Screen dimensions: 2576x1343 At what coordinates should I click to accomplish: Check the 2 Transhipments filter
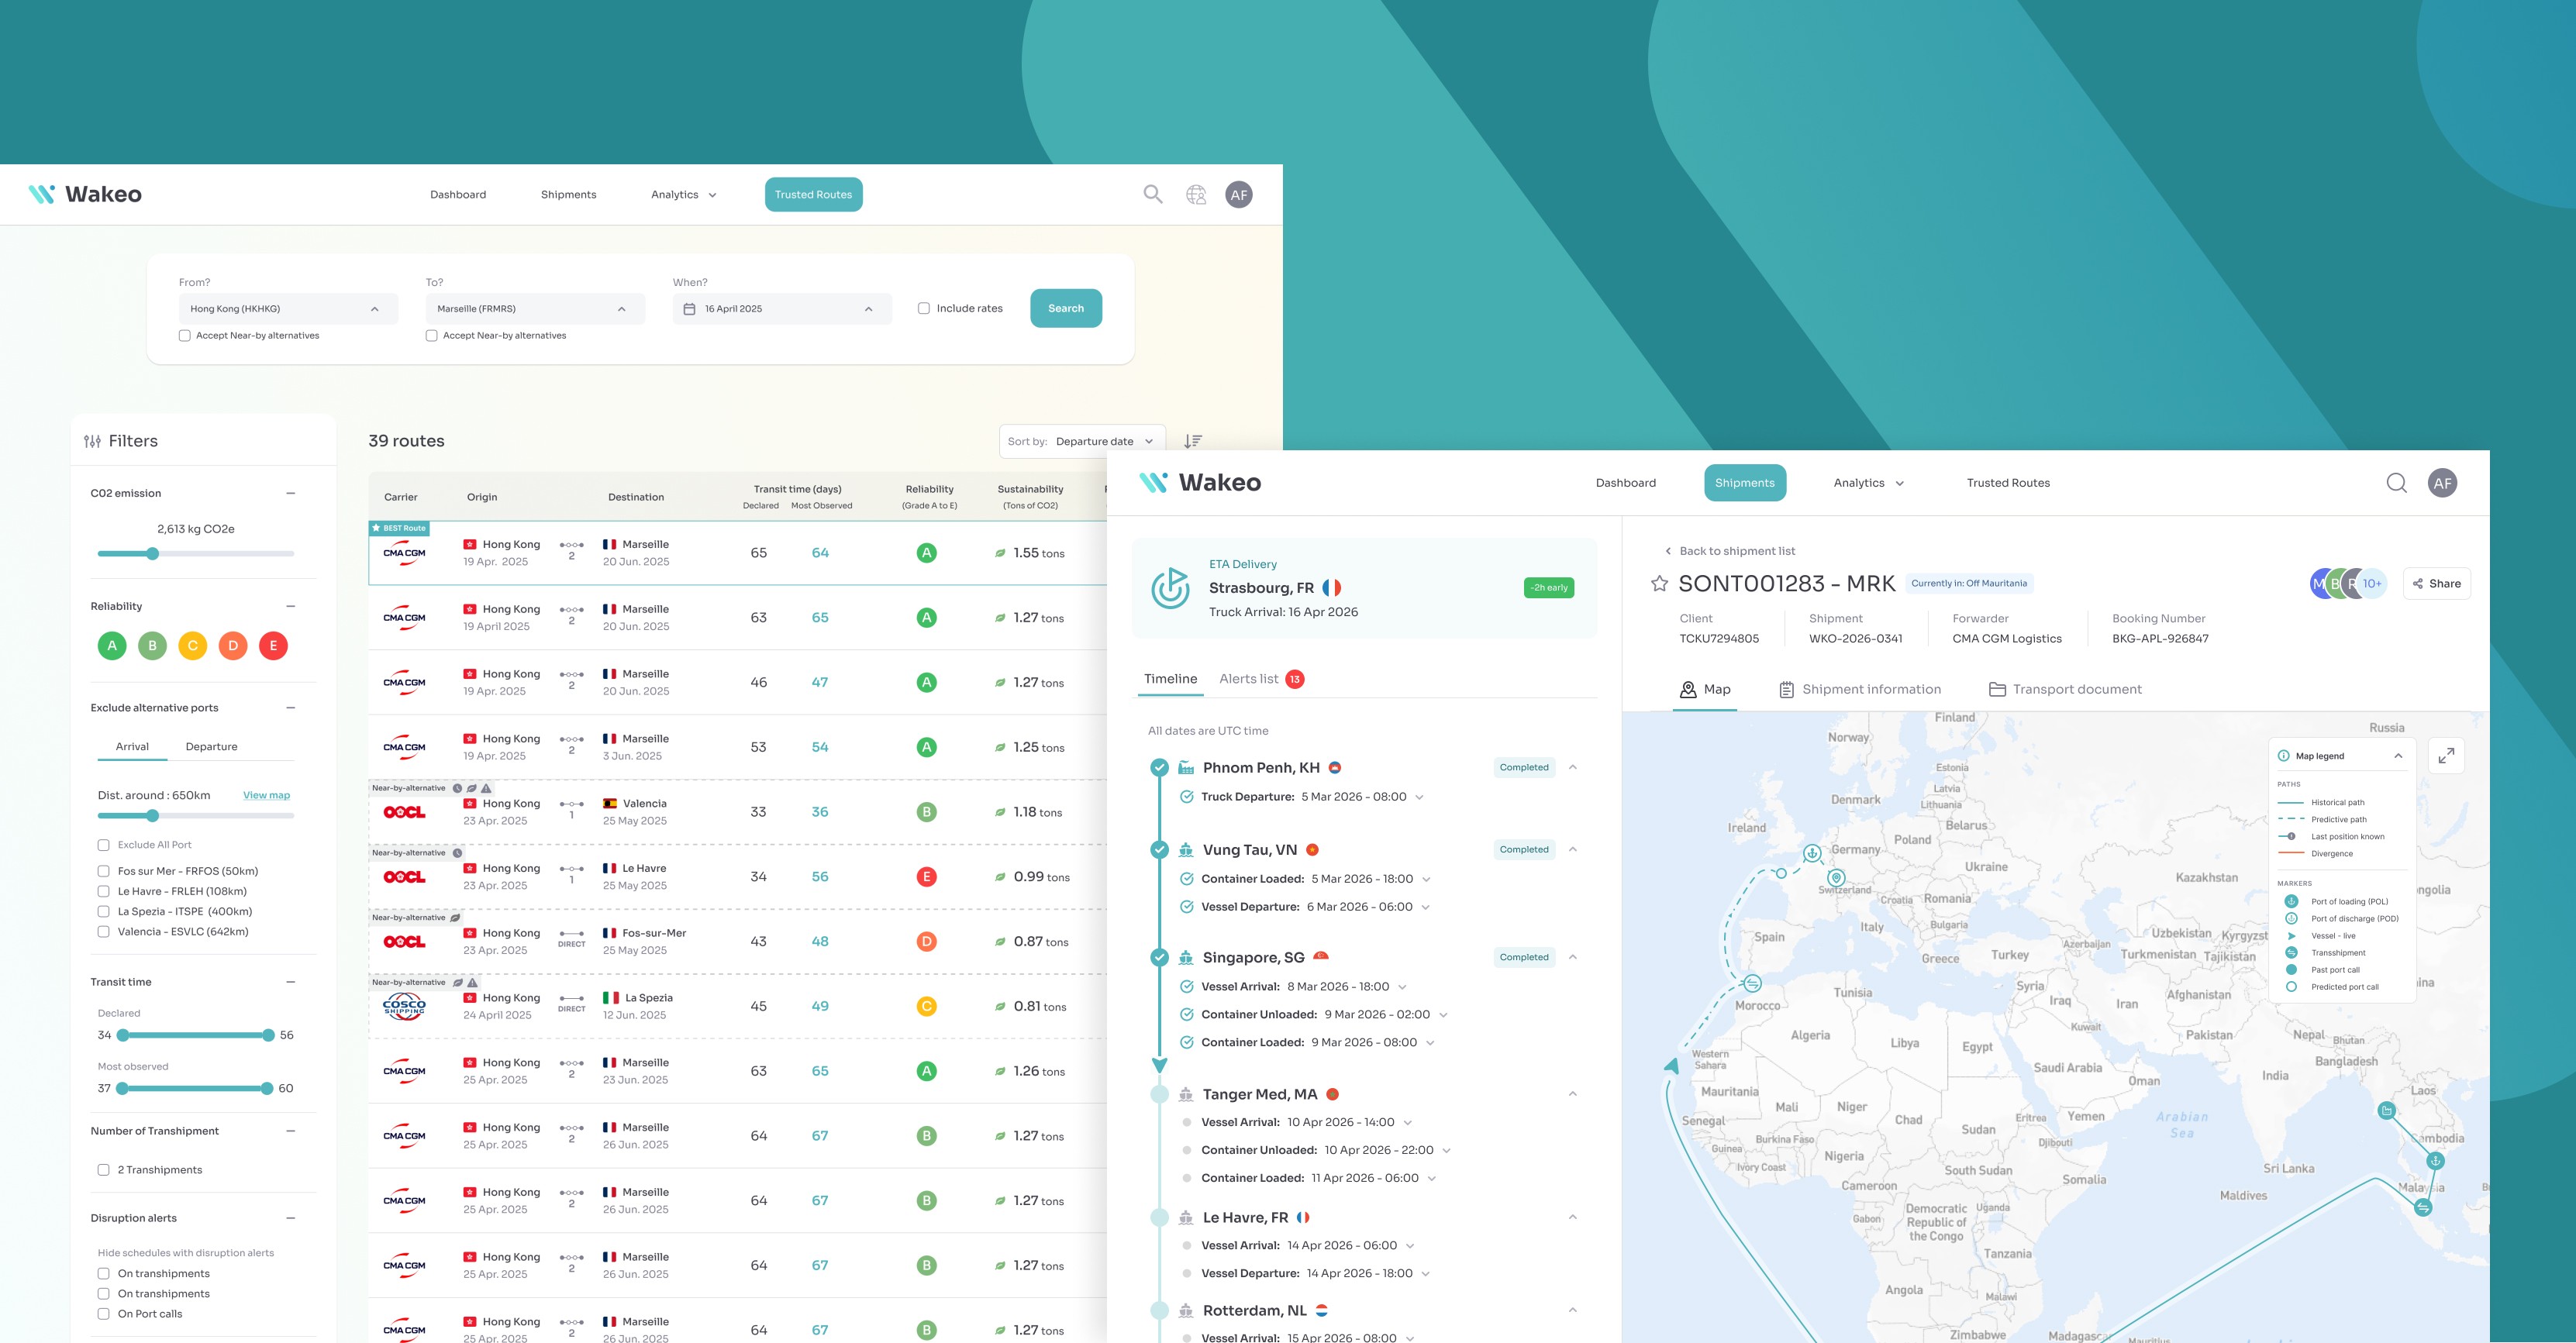[x=103, y=1170]
